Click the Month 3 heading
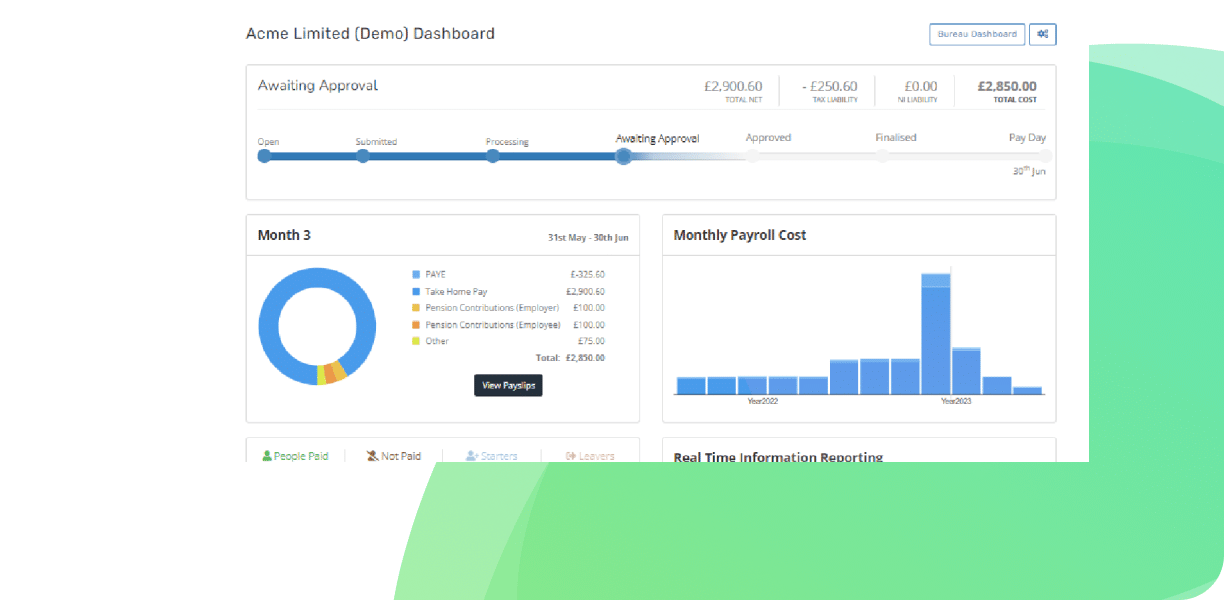Image resolution: width=1224 pixels, height=600 pixels. pos(284,235)
